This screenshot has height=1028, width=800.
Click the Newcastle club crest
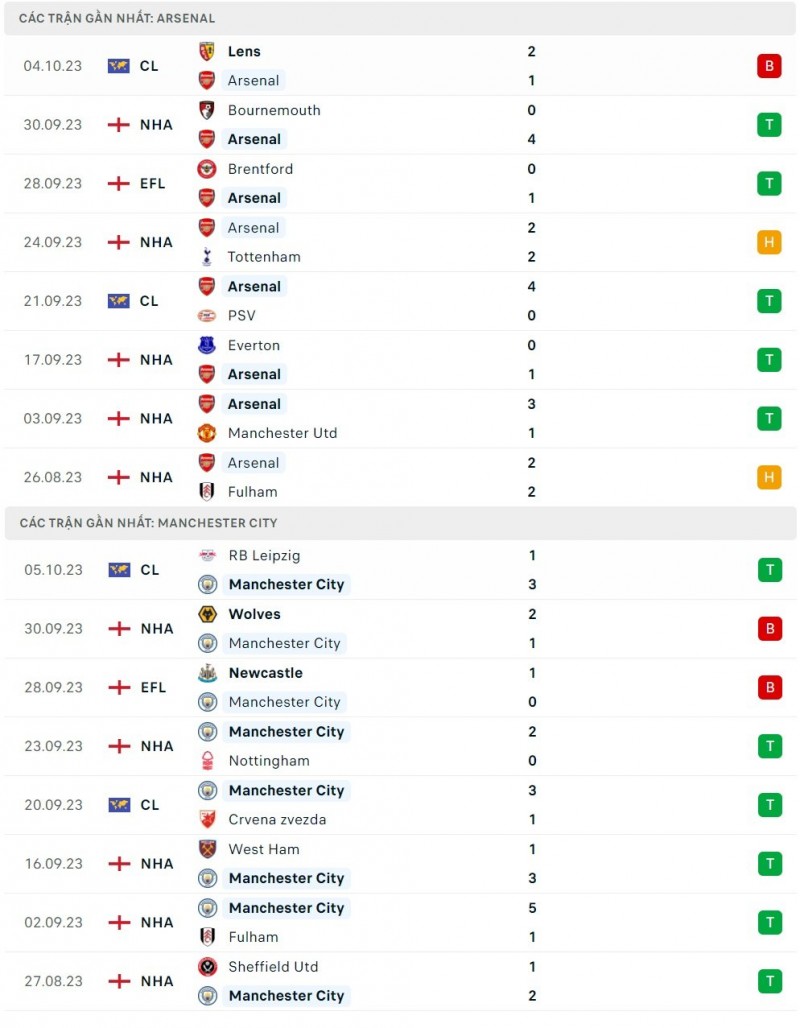point(207,673)
